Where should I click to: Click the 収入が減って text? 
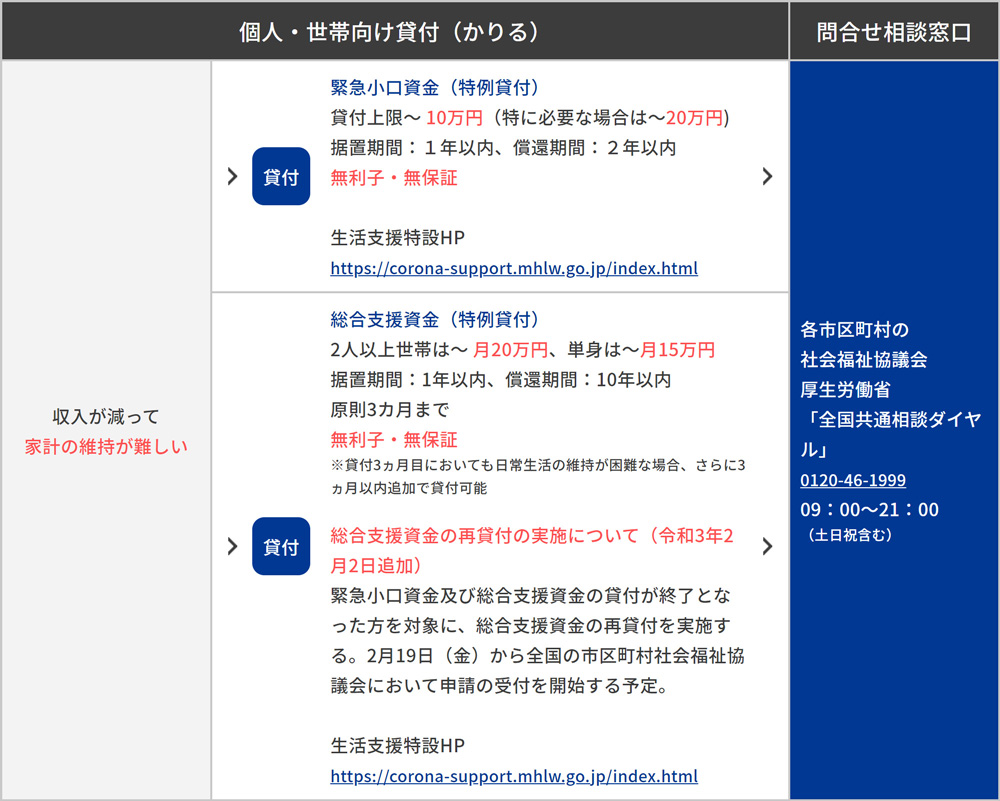[106, 417]
